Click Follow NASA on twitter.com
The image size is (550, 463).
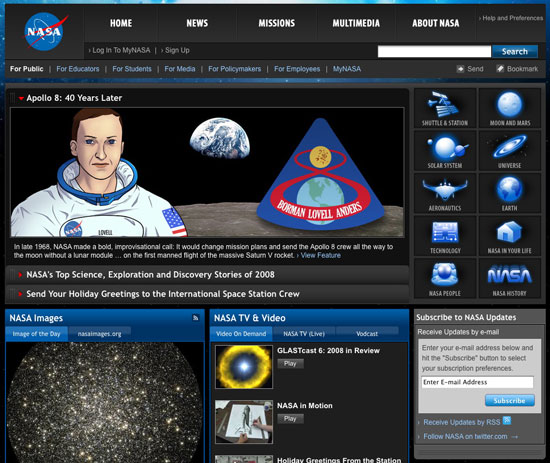[x=465, y=437]
